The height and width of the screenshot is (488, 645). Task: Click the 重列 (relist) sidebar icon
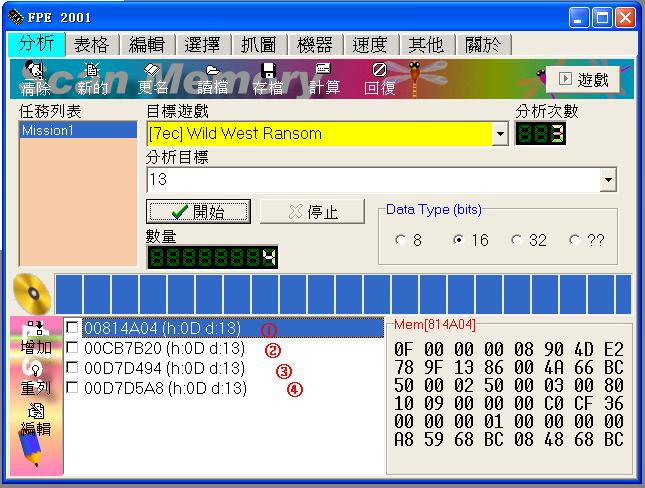click(36, 379)
